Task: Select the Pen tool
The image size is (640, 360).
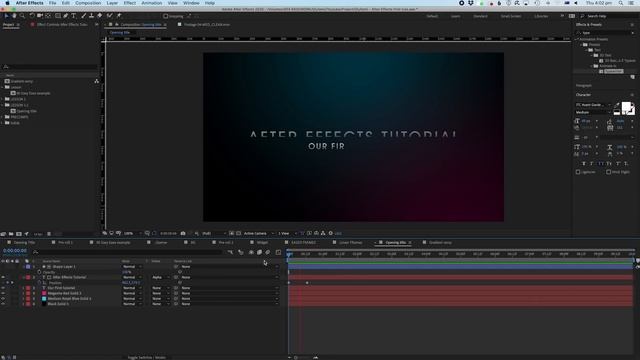Action: 66,16
